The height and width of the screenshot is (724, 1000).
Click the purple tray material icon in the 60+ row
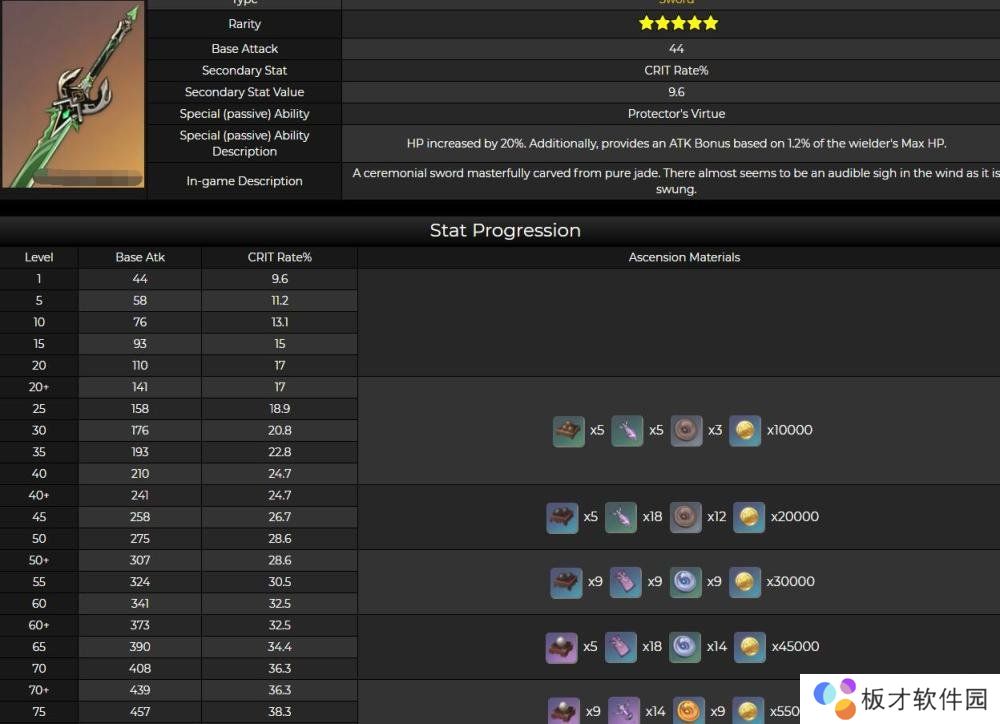point(562,647)
